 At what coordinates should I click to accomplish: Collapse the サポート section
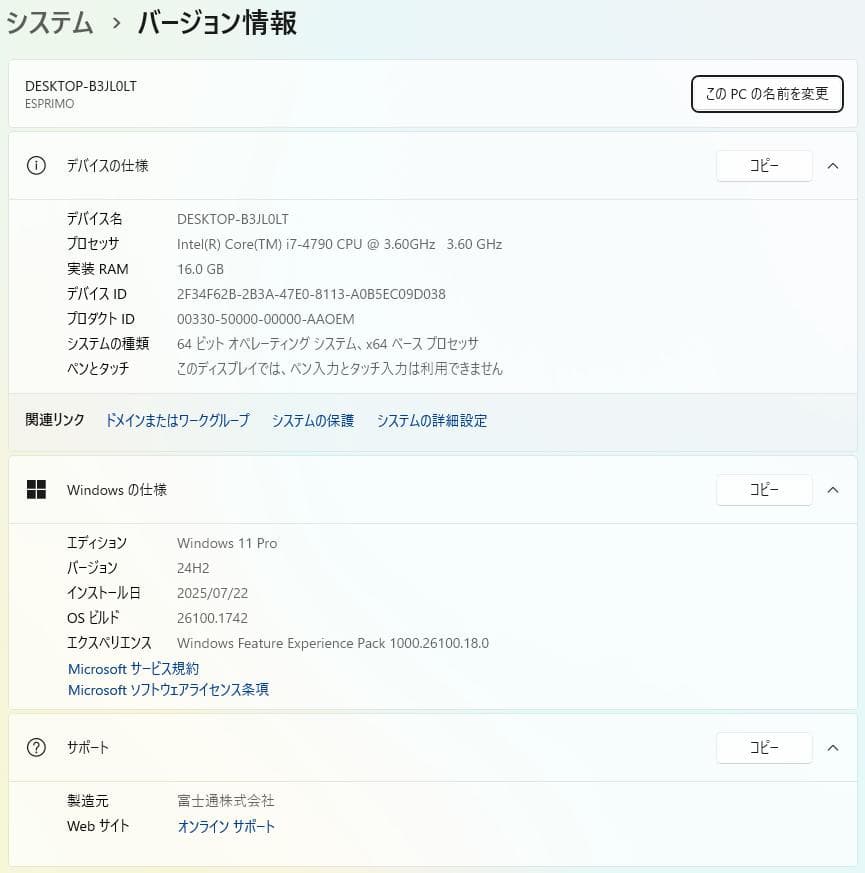coord(833,747)
